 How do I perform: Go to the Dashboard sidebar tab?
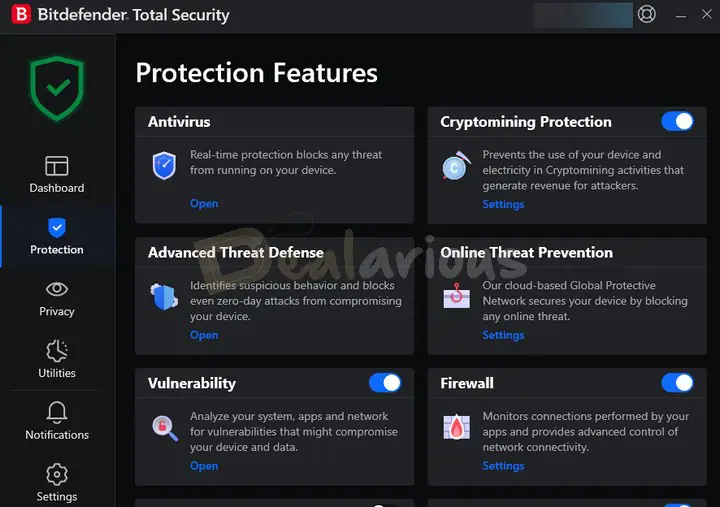coord(57,174)
